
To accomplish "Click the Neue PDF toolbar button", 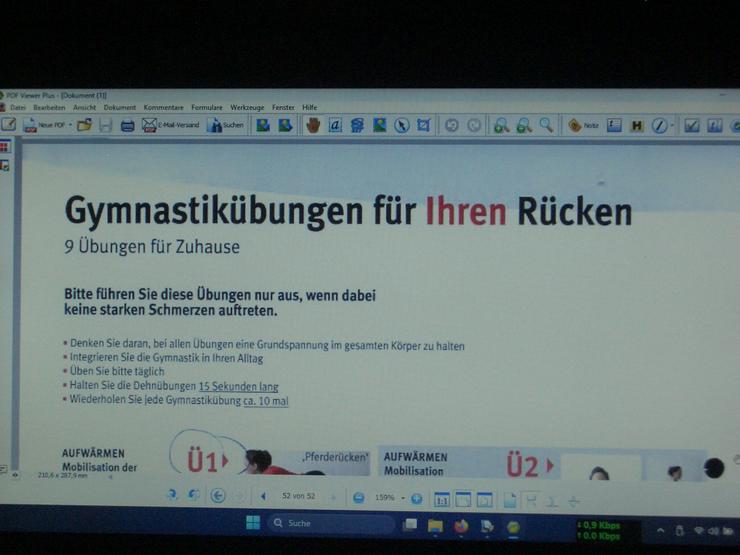I will coord(43,125).
